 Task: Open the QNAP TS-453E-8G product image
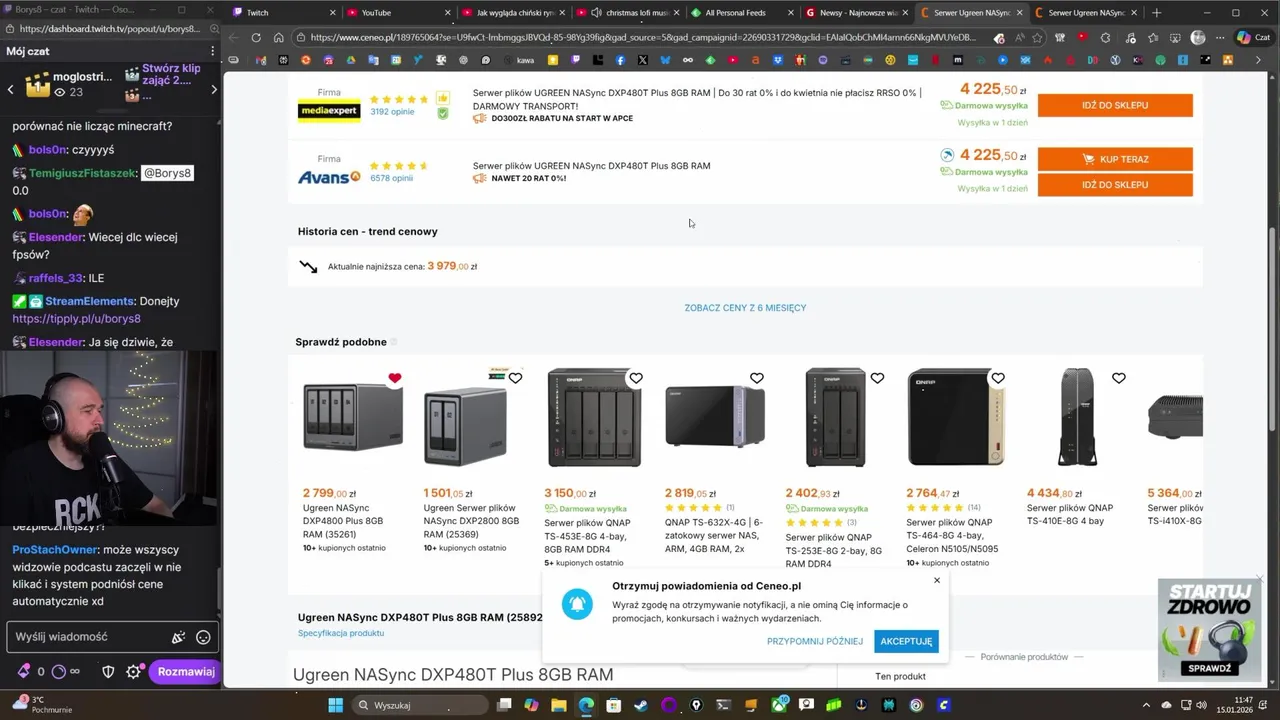click(594, 418)
